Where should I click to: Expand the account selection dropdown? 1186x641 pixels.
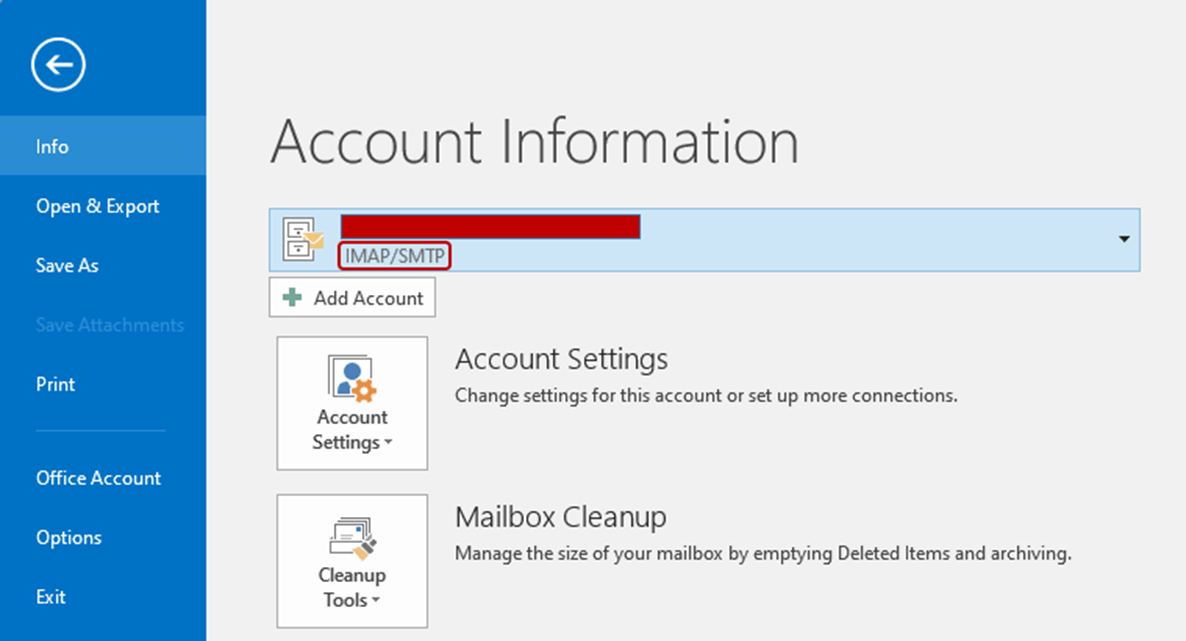pyautogui.click(x=1125, y=240)
